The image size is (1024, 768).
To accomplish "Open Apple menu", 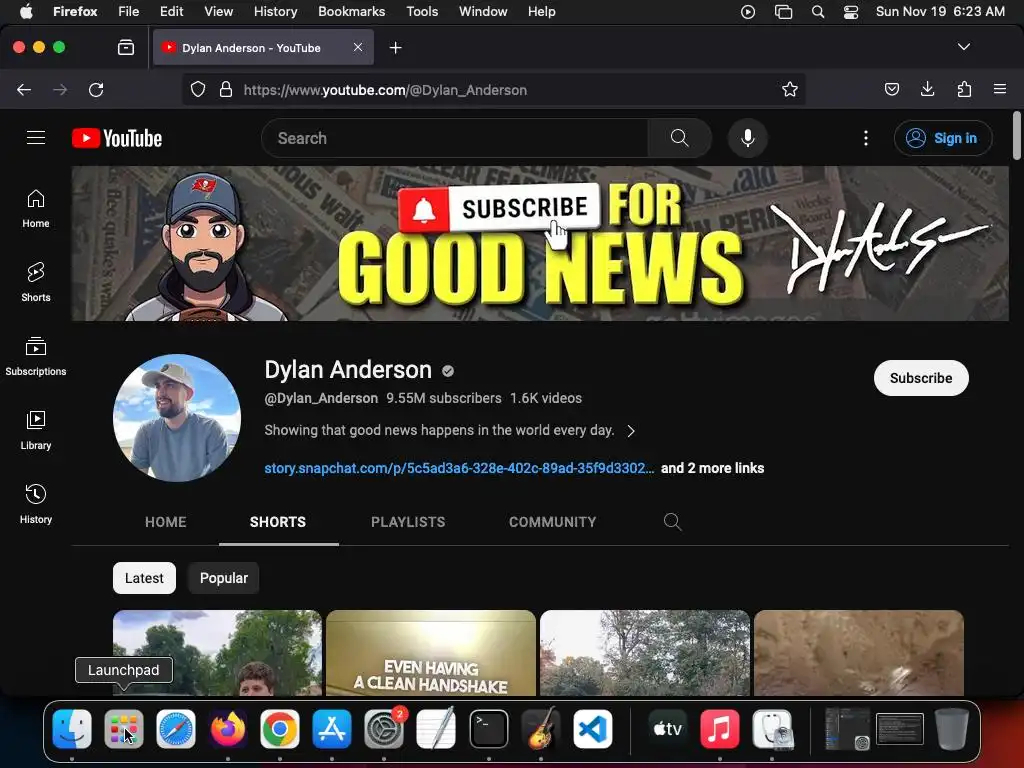I will (26, 12).
